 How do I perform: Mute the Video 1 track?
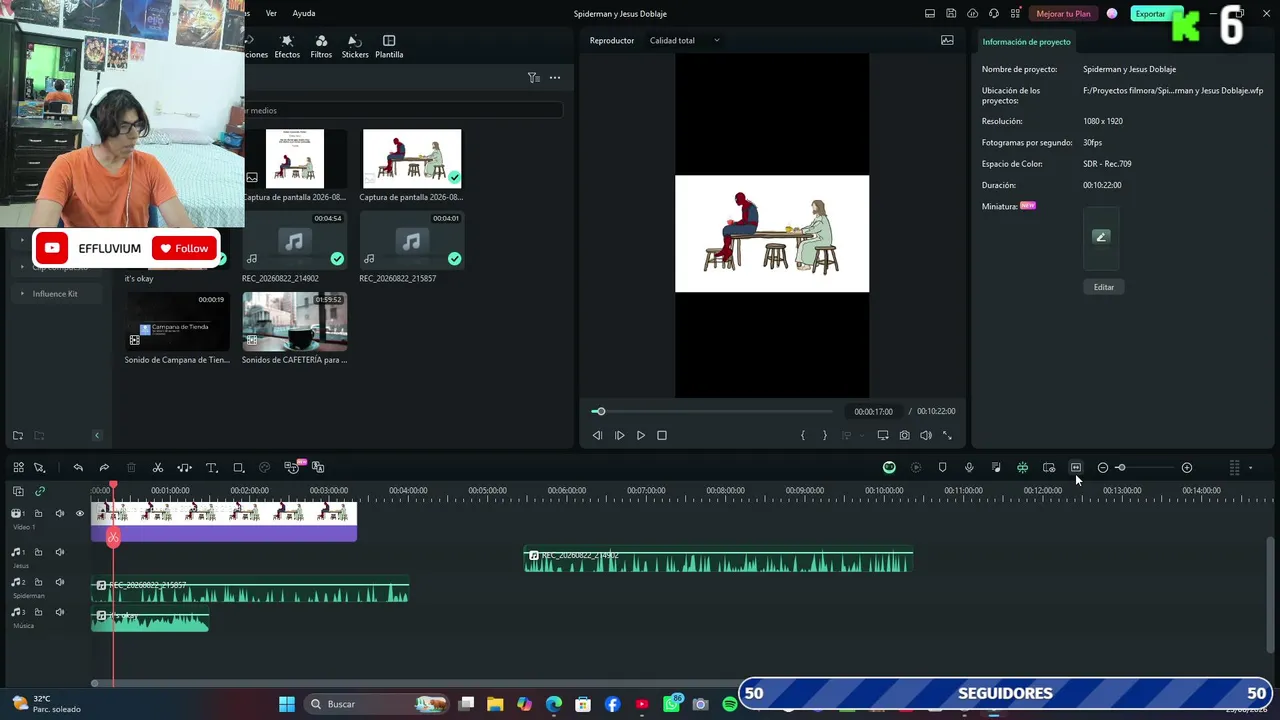coord(60,513)
